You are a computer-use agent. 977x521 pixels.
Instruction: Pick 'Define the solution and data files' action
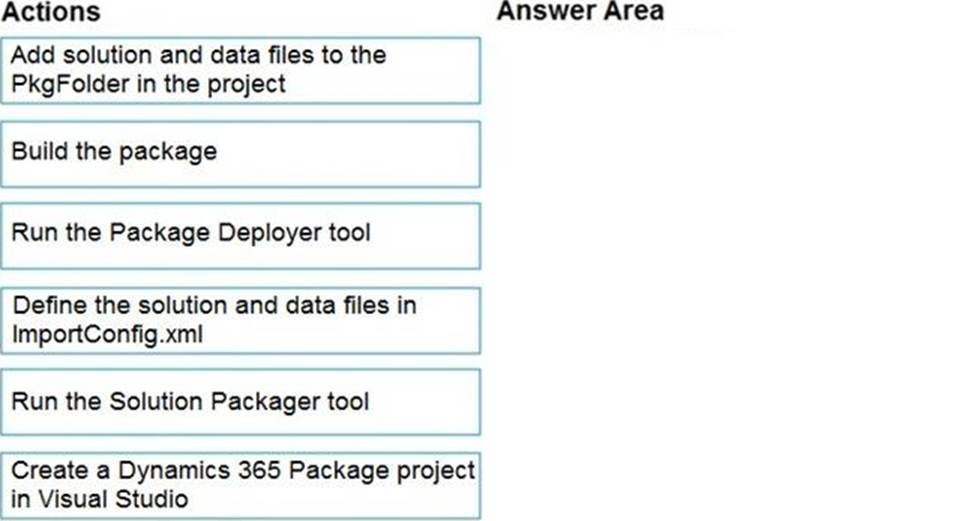coord(241,320)
